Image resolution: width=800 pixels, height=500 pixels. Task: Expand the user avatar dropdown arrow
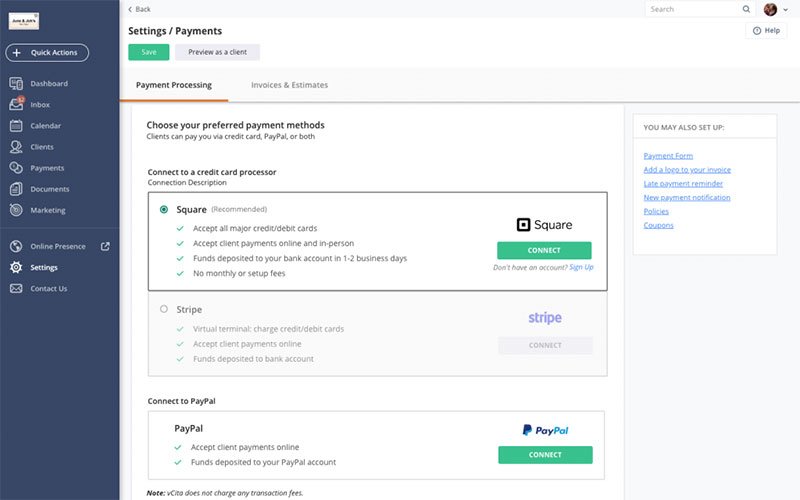pyautogui.click(x=785, y=10)
